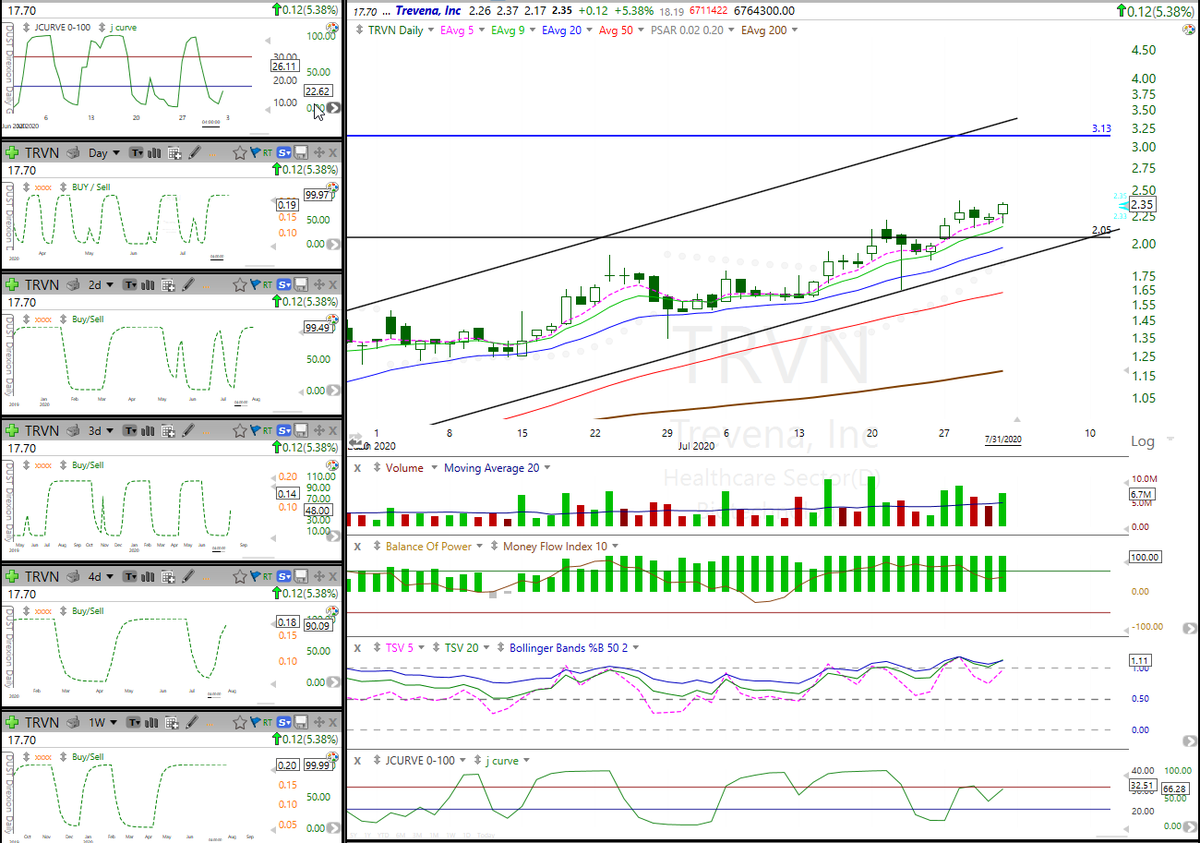Click add indicator grid icon in Day panel
Image resolution: width=1200 pixels, height=843 pixels.
coord(175,153)
